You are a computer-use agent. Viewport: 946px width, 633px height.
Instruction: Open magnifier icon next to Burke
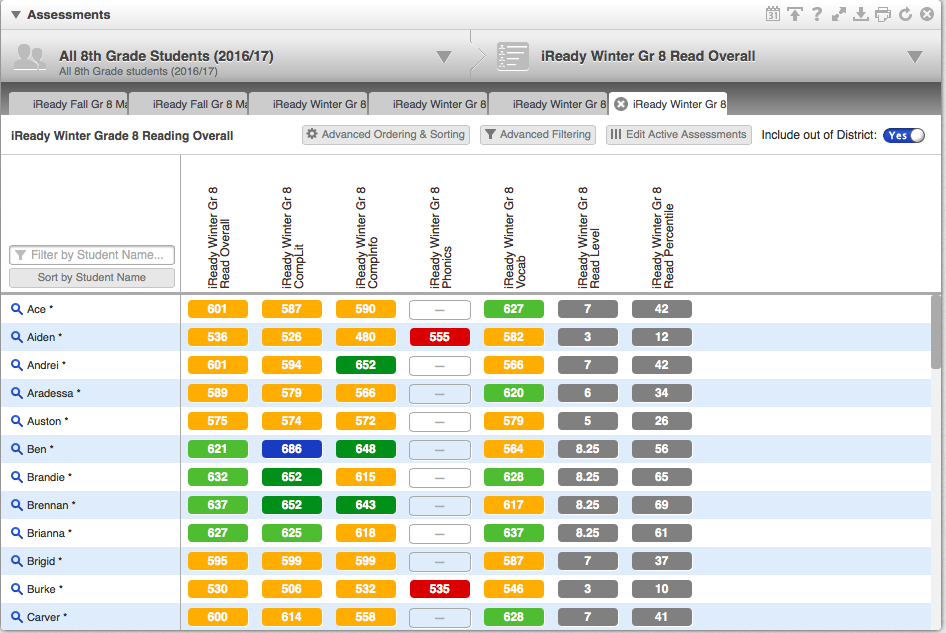click(17, 589)
